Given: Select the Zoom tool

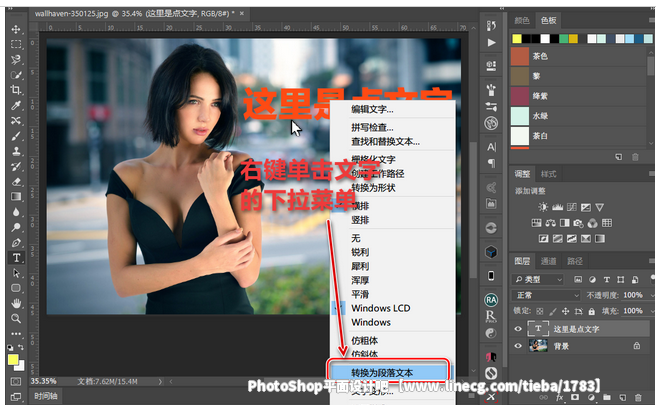Looking at the screenshot, I should click(x=16, y=318).
